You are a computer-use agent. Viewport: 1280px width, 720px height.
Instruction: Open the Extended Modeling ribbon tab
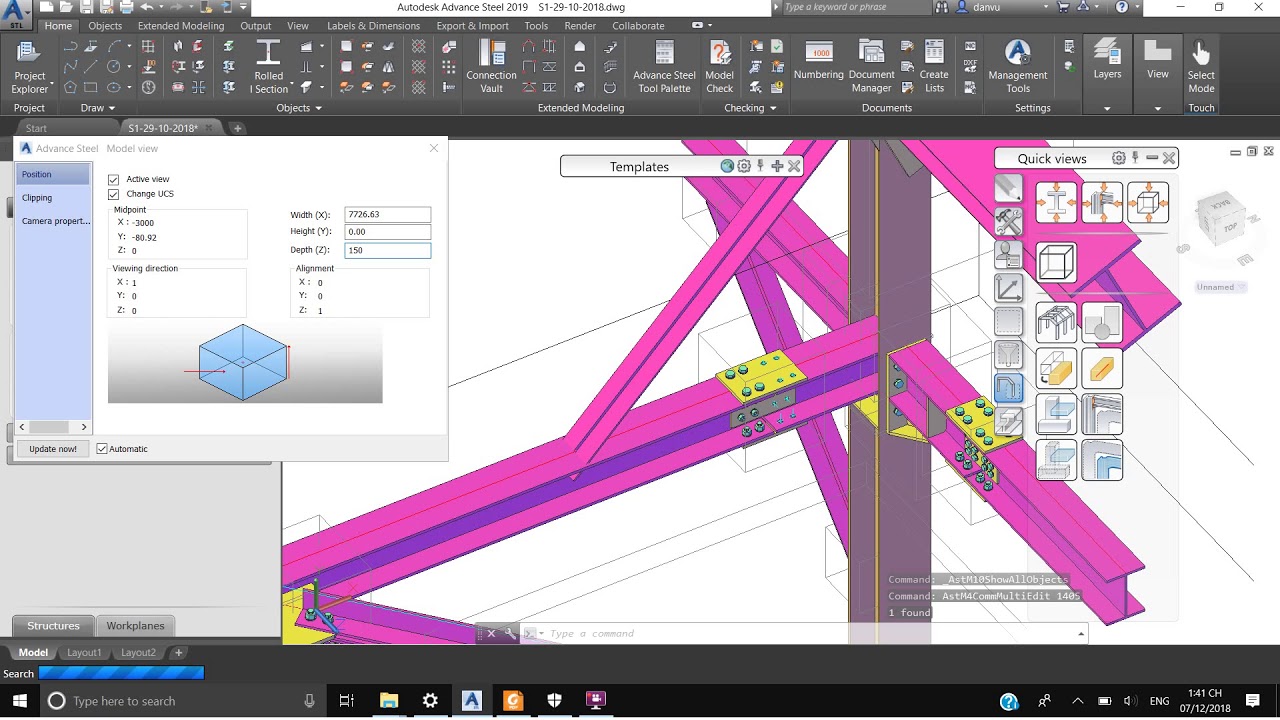tap(181, 26)
